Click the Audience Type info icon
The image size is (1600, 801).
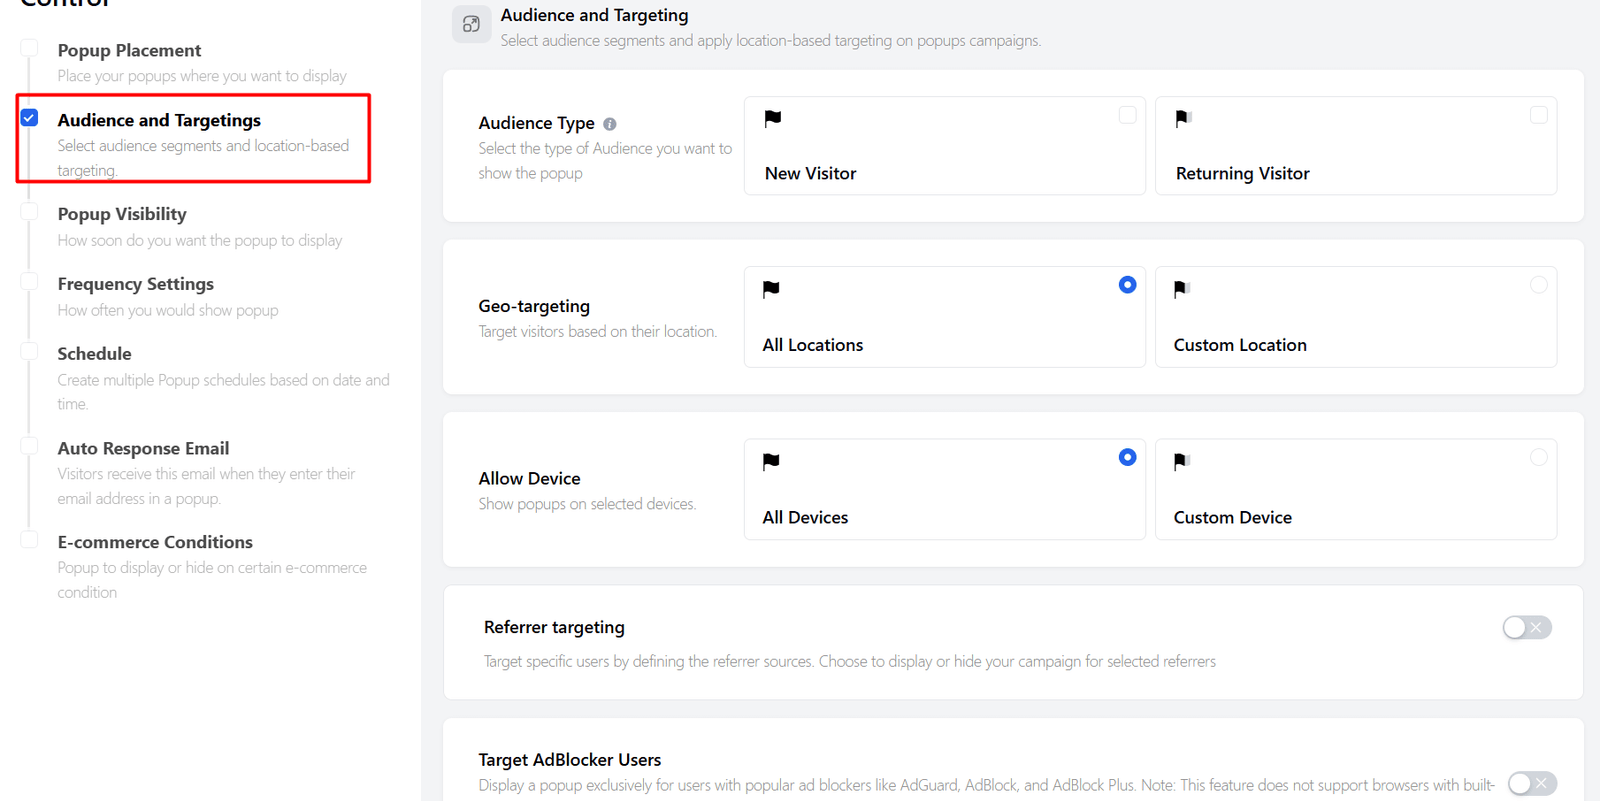(610, 124)
